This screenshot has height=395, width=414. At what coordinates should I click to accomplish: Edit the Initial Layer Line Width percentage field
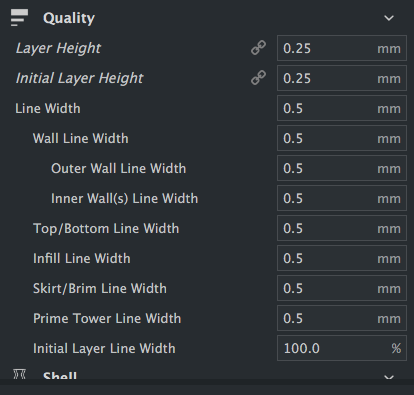(342, 348)
